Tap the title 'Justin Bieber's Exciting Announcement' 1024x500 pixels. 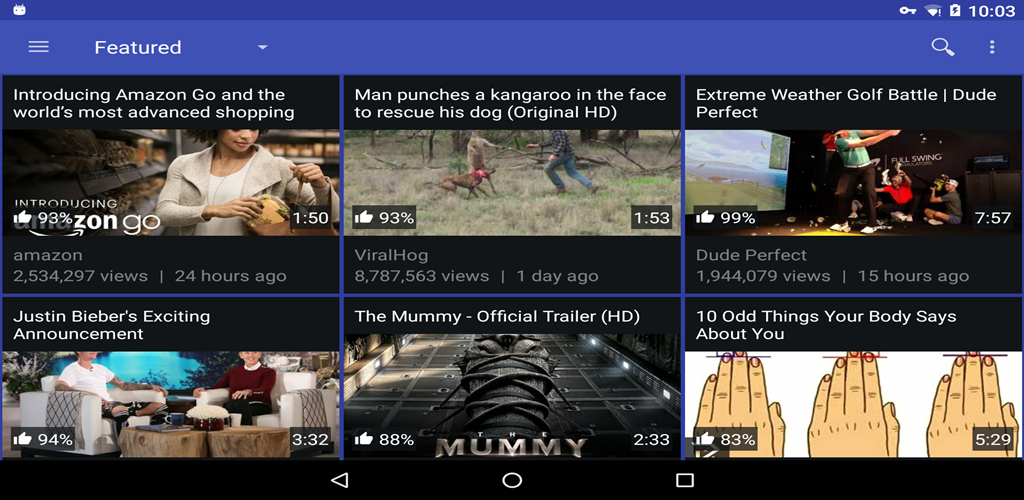(112, 325)
